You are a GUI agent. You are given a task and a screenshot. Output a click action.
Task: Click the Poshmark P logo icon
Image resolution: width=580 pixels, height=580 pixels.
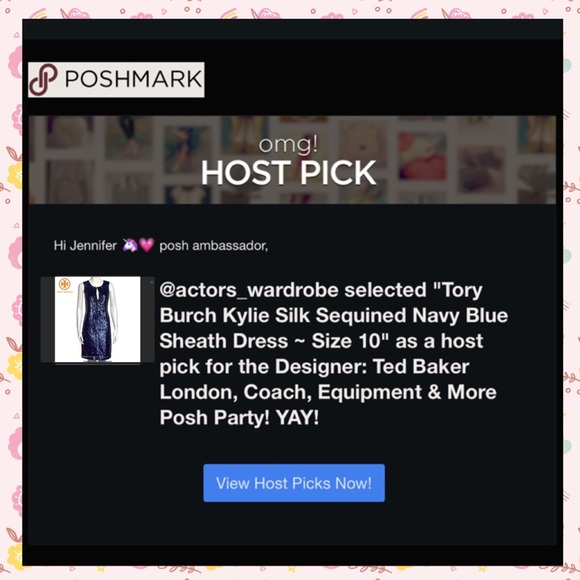click(43, 80)
